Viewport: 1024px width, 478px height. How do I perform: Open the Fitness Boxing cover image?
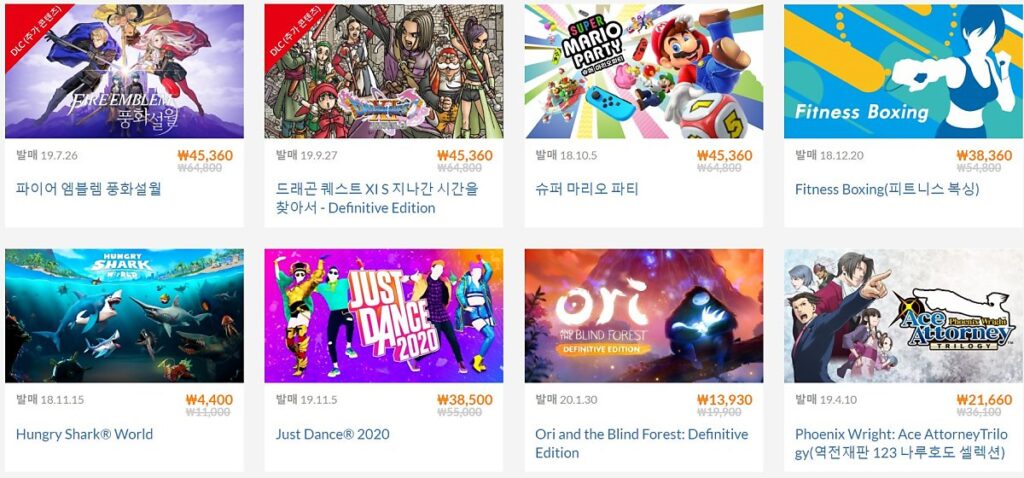coord(904,71)
